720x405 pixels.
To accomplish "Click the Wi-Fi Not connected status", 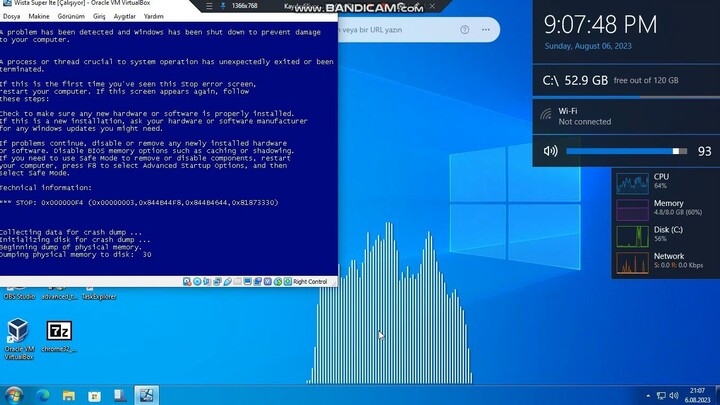I will (x=585, y=122).
